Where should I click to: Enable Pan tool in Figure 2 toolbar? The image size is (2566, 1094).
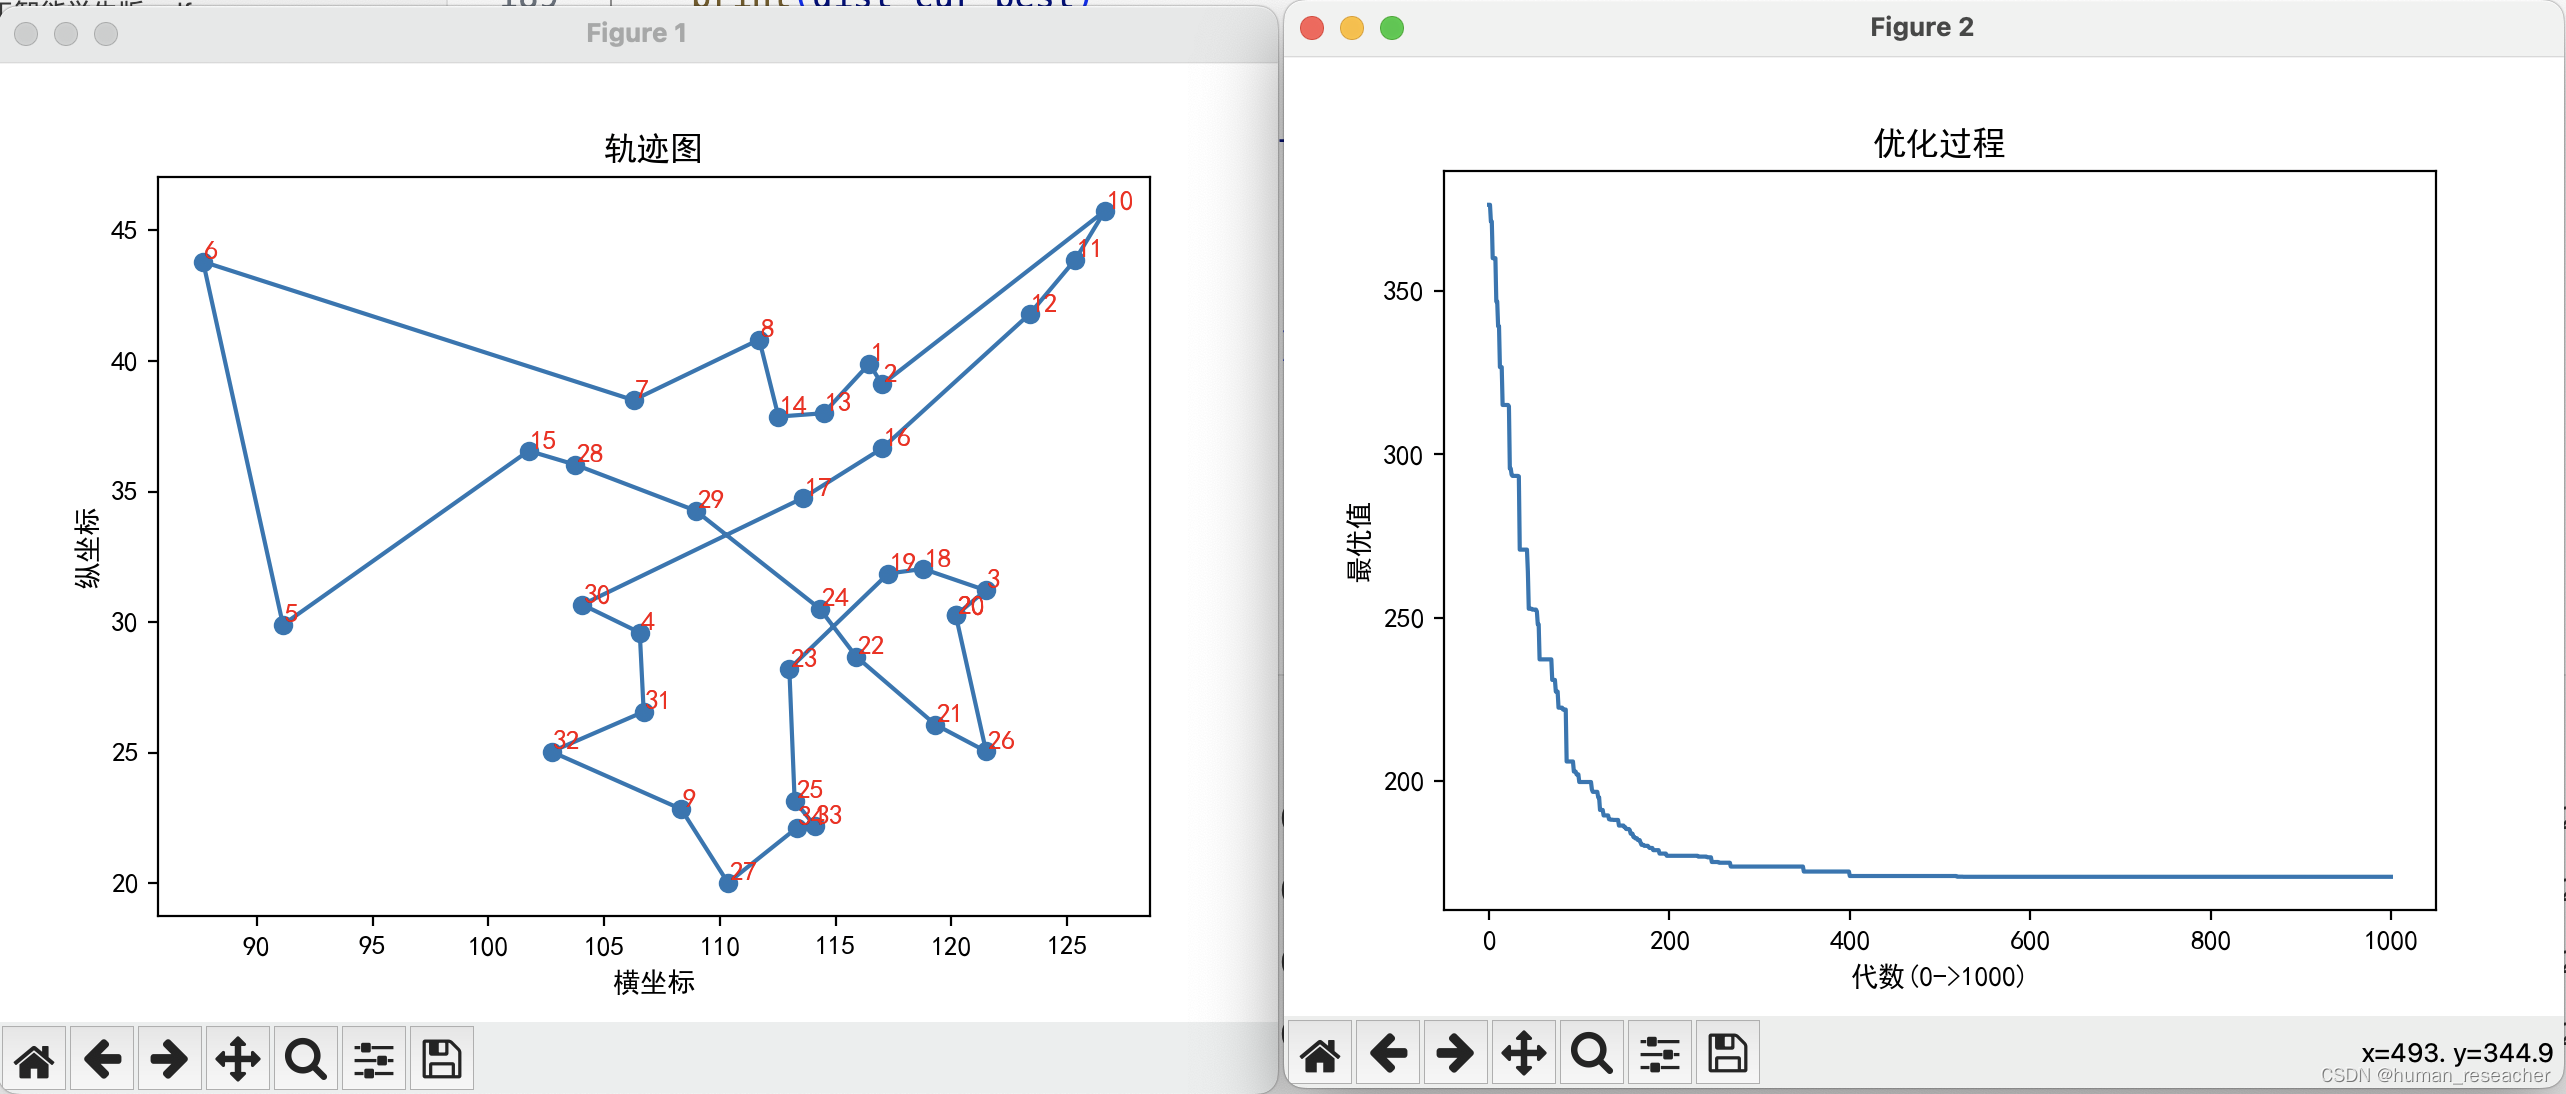point(1523,1053)
